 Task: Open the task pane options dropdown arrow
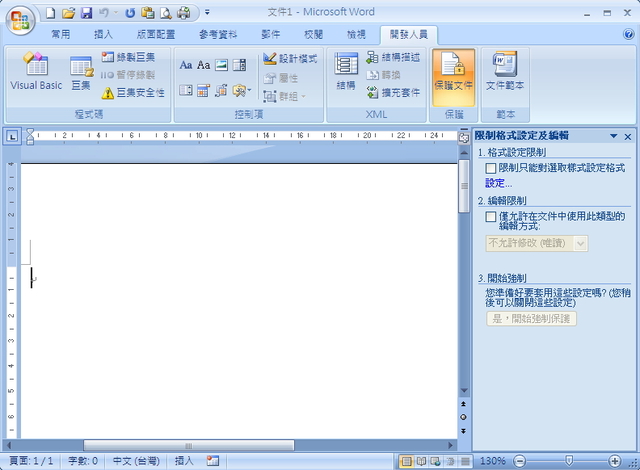pyautogui.click(x=613, y=136)
